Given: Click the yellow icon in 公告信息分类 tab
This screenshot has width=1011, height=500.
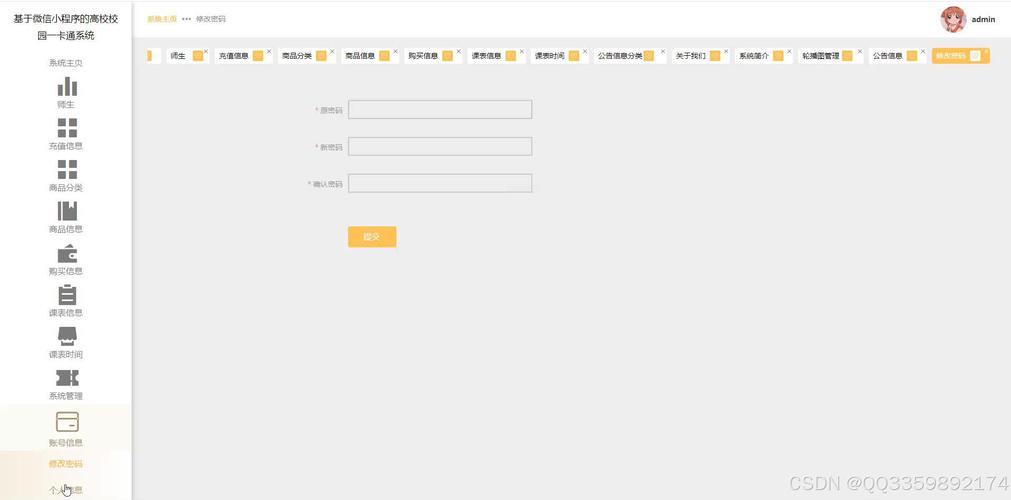Looking at the screenshot, I should [649, 56].
